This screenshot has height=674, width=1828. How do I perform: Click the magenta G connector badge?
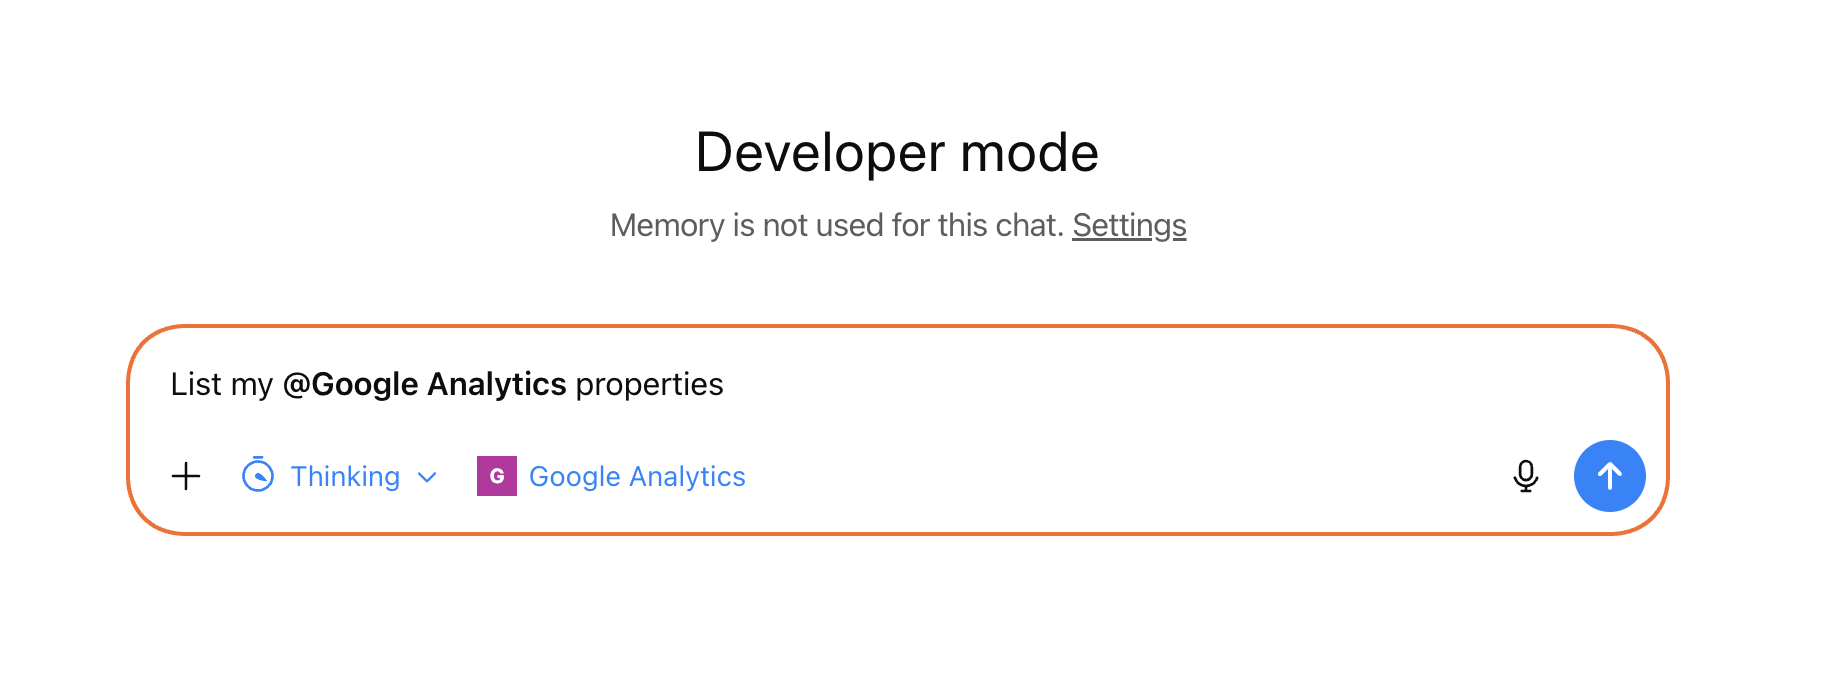pos(496,476)
